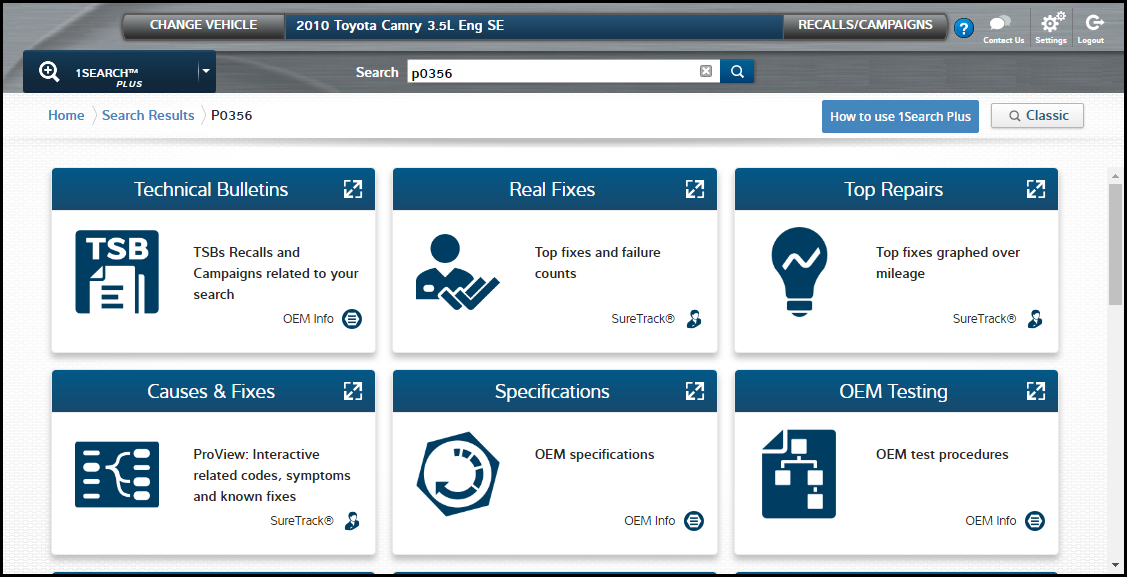Viewport: 1127px width, 577px height.
Task: Click the Specifications circular gauge icon
Action: tap(456, 474)
